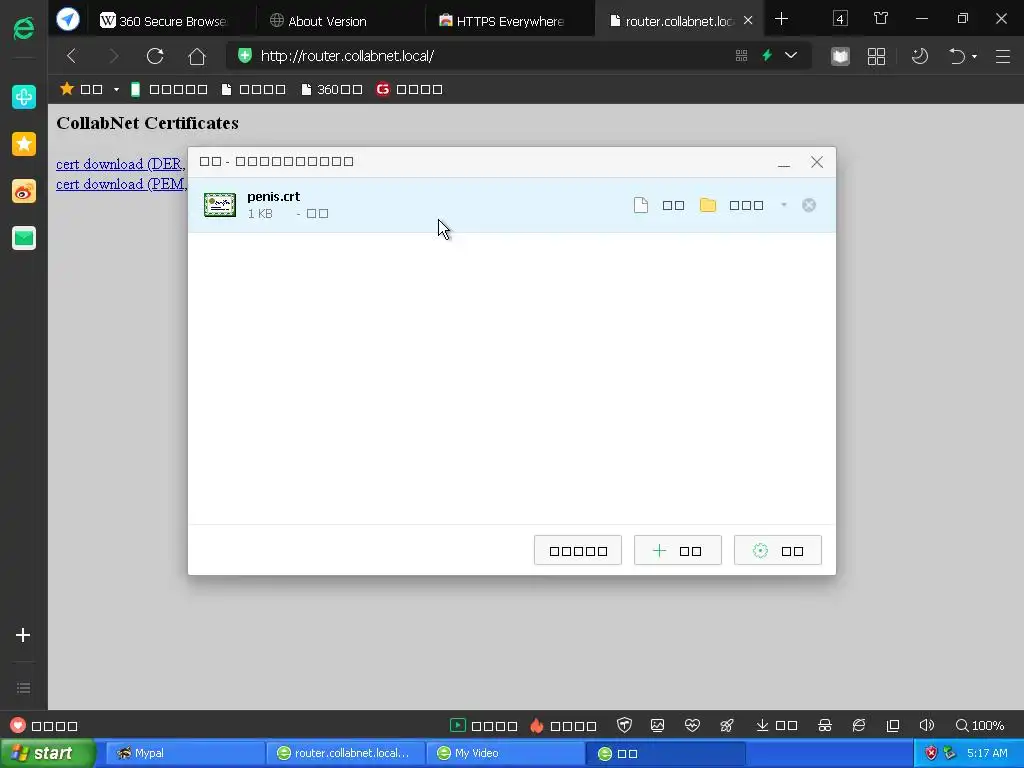This screenshot has height=768, width=1024.
Task: Expand the bookmarks star dropdown arrow
Action: [116, 89]
